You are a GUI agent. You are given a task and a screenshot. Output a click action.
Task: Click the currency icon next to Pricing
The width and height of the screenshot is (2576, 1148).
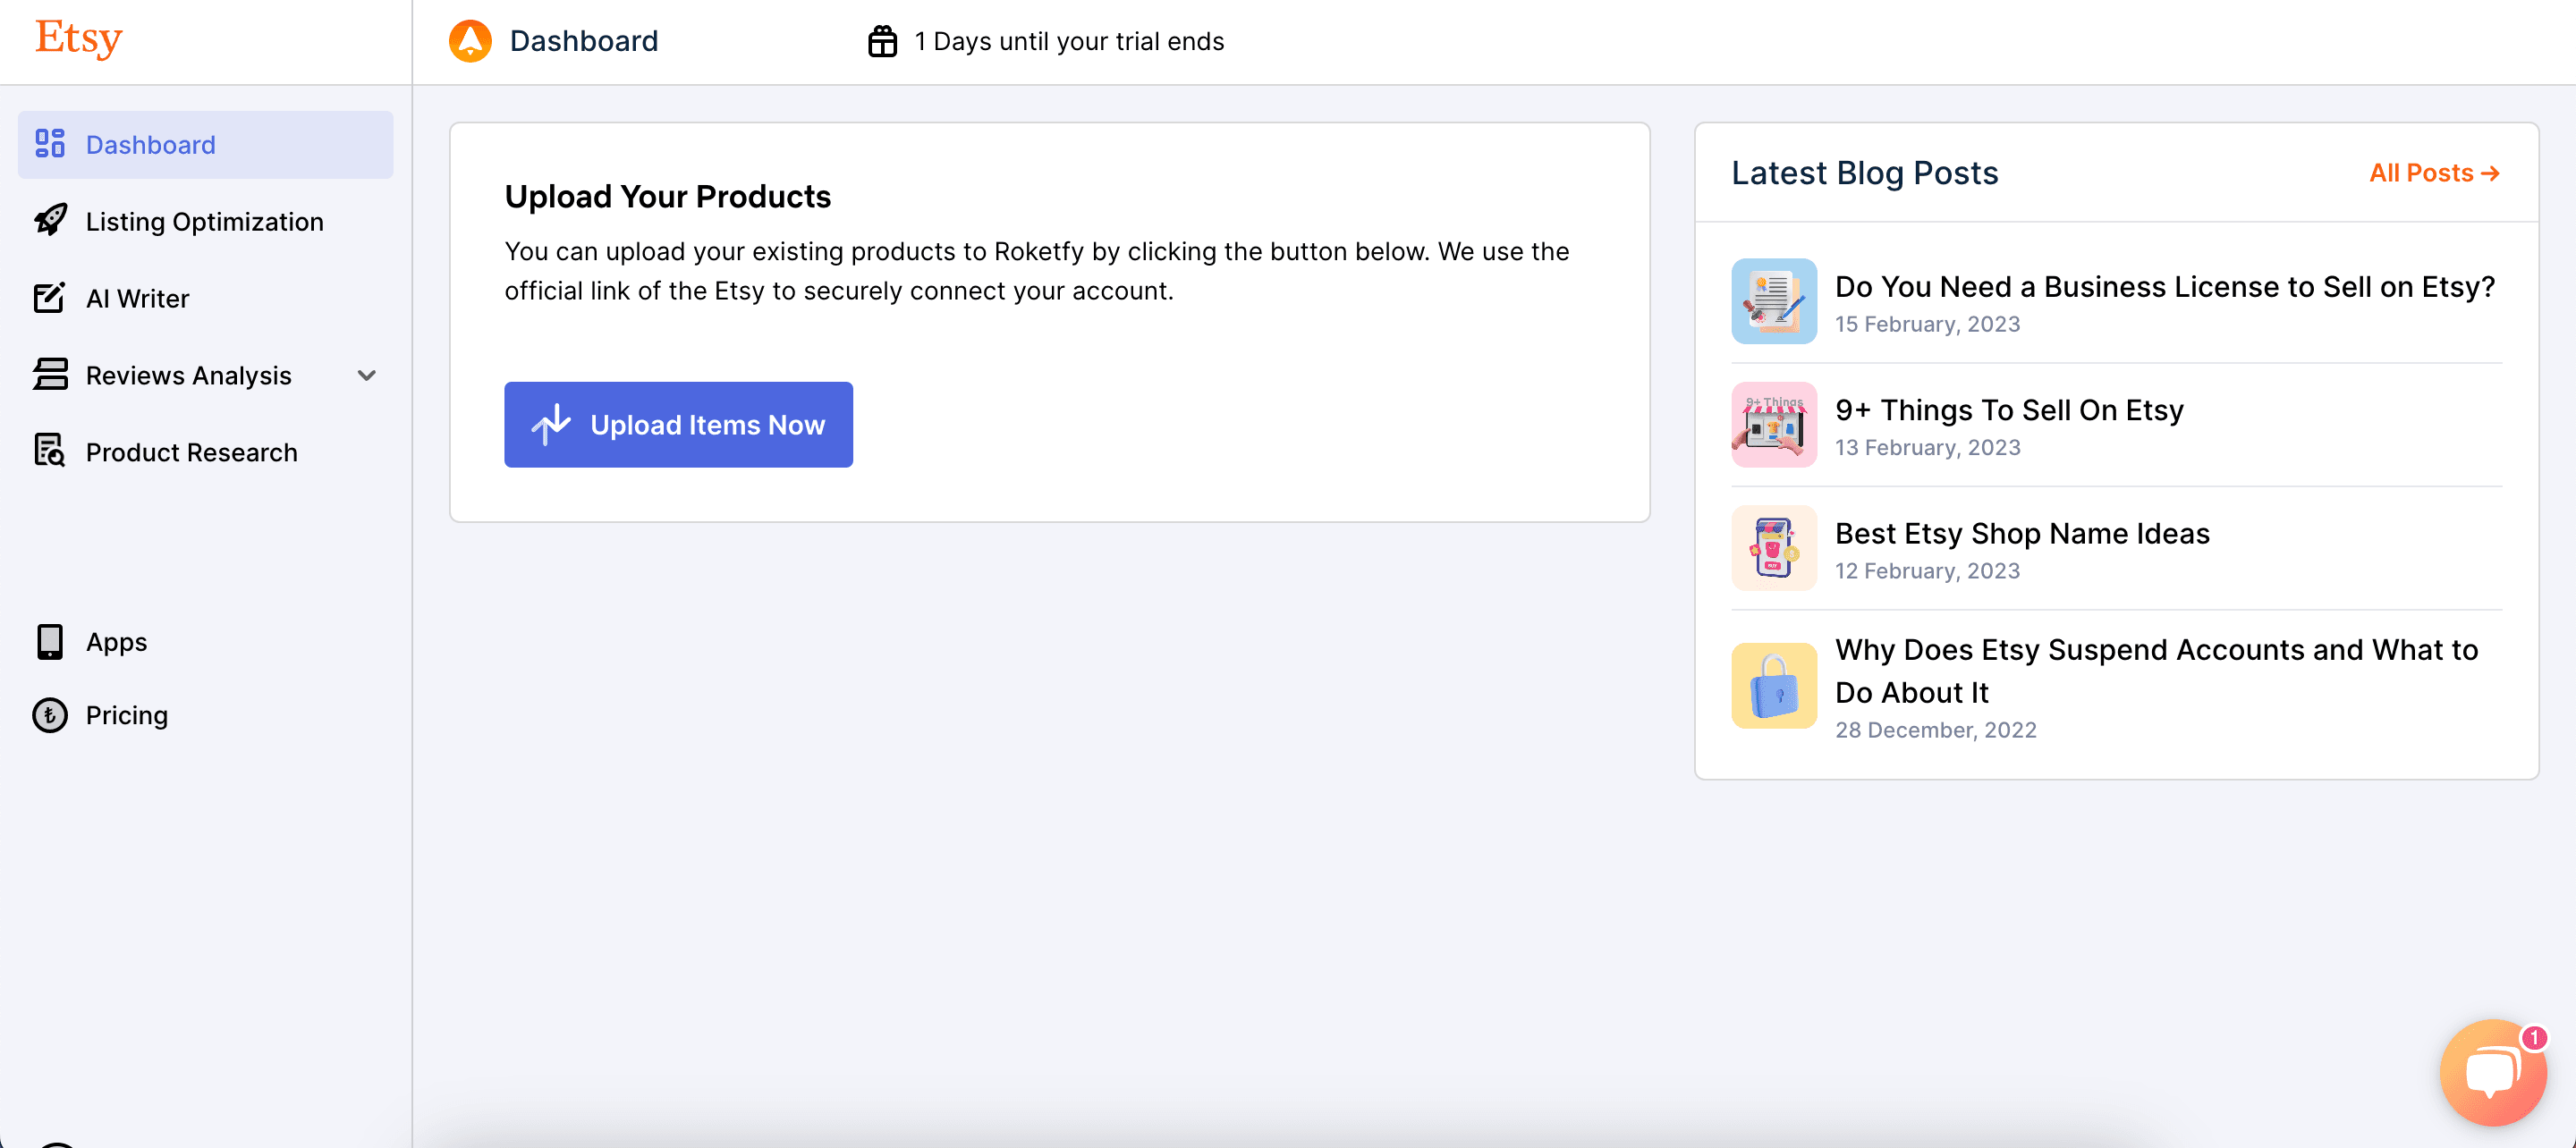click(50, 715)
